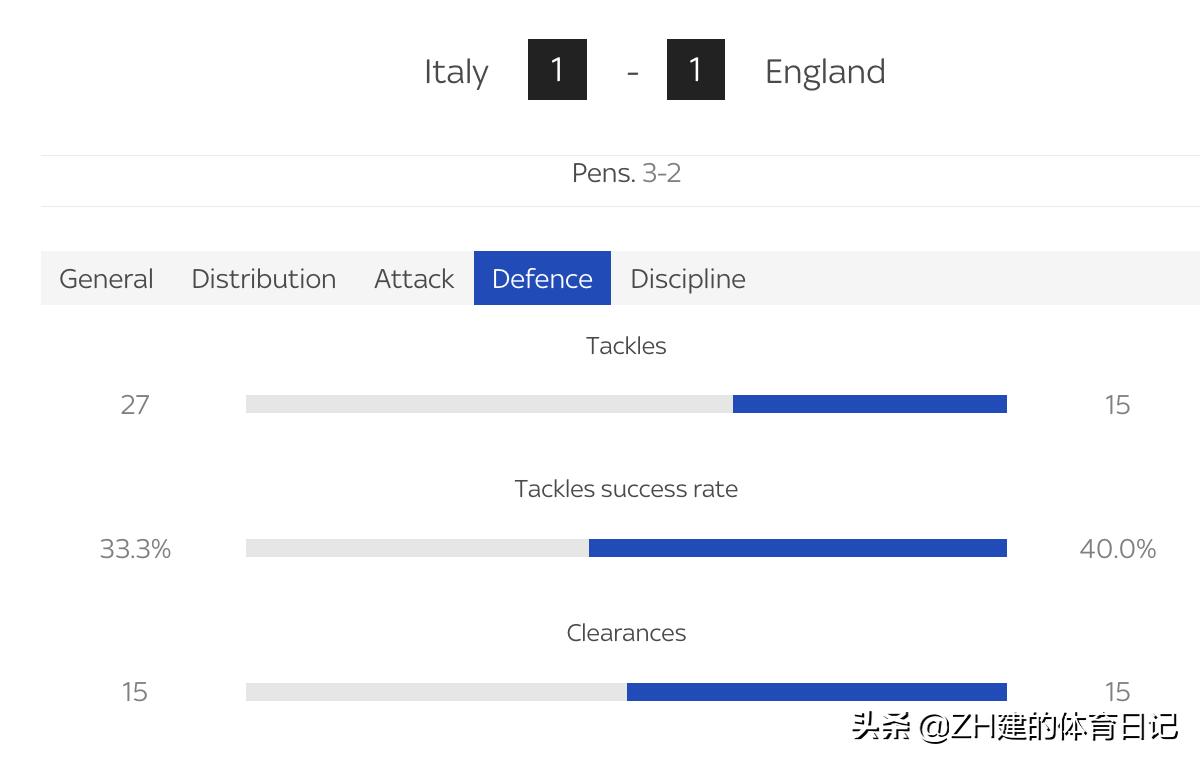
Task: Click Italy's 33.3% success rate value
Action: pos(135,549)
